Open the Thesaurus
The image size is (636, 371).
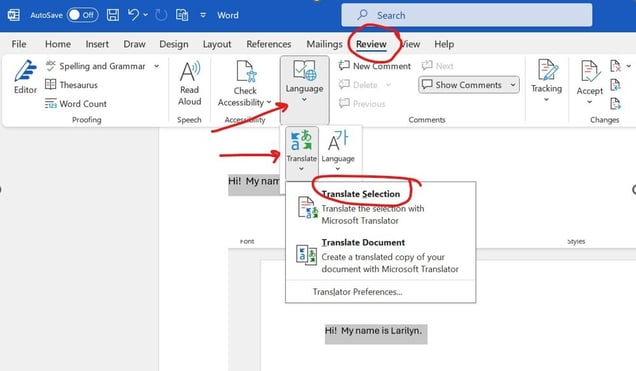coord(71,85)
